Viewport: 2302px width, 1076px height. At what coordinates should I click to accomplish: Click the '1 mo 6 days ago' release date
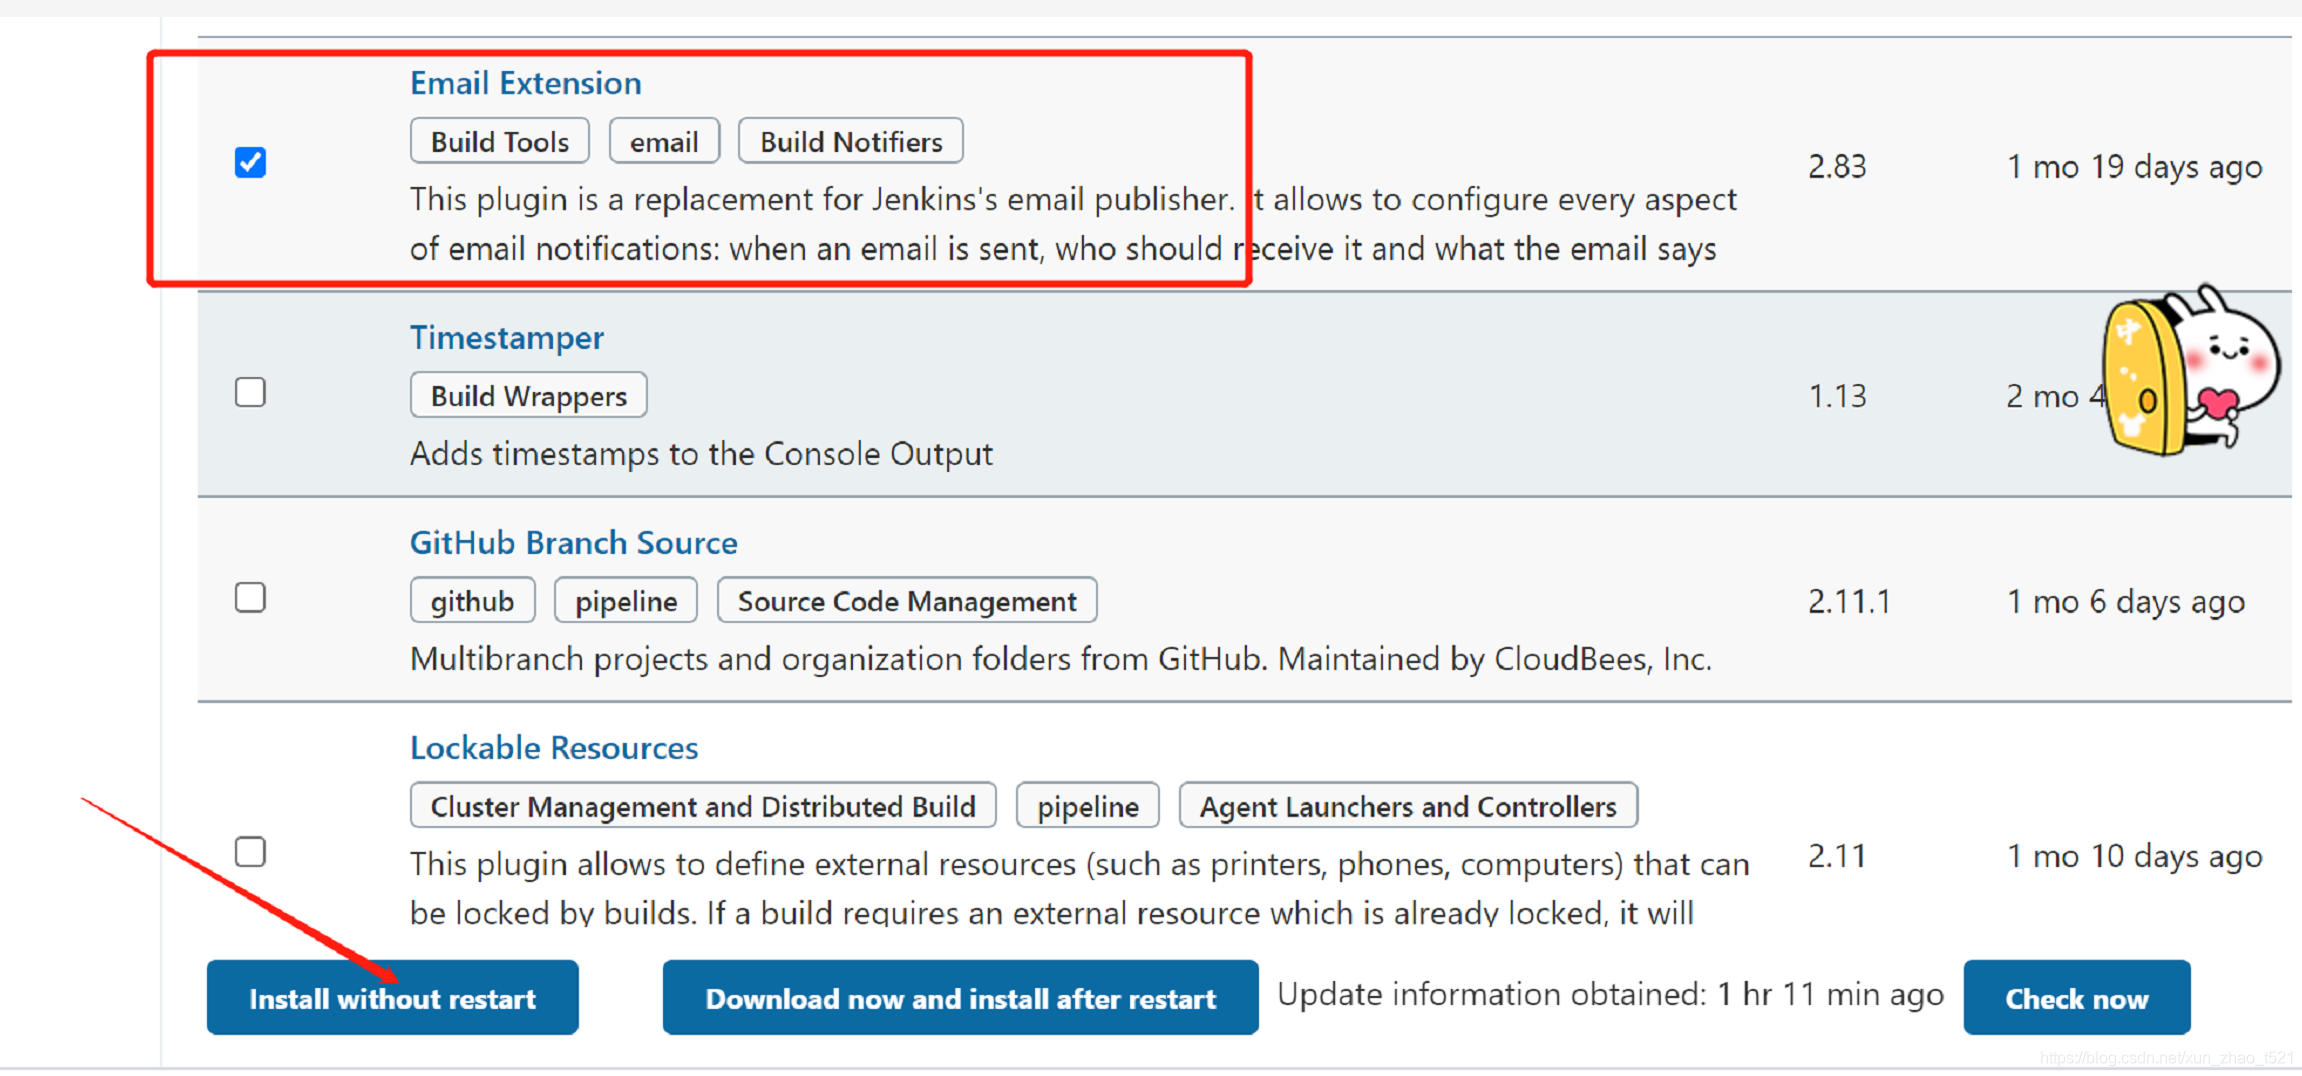point(2126,602)
